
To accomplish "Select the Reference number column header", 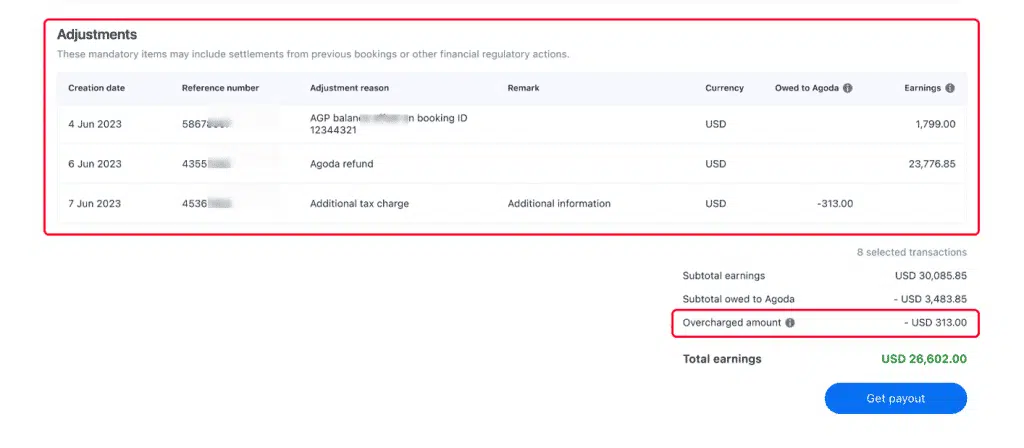I will pyautogui.click(x=220, y=88).
